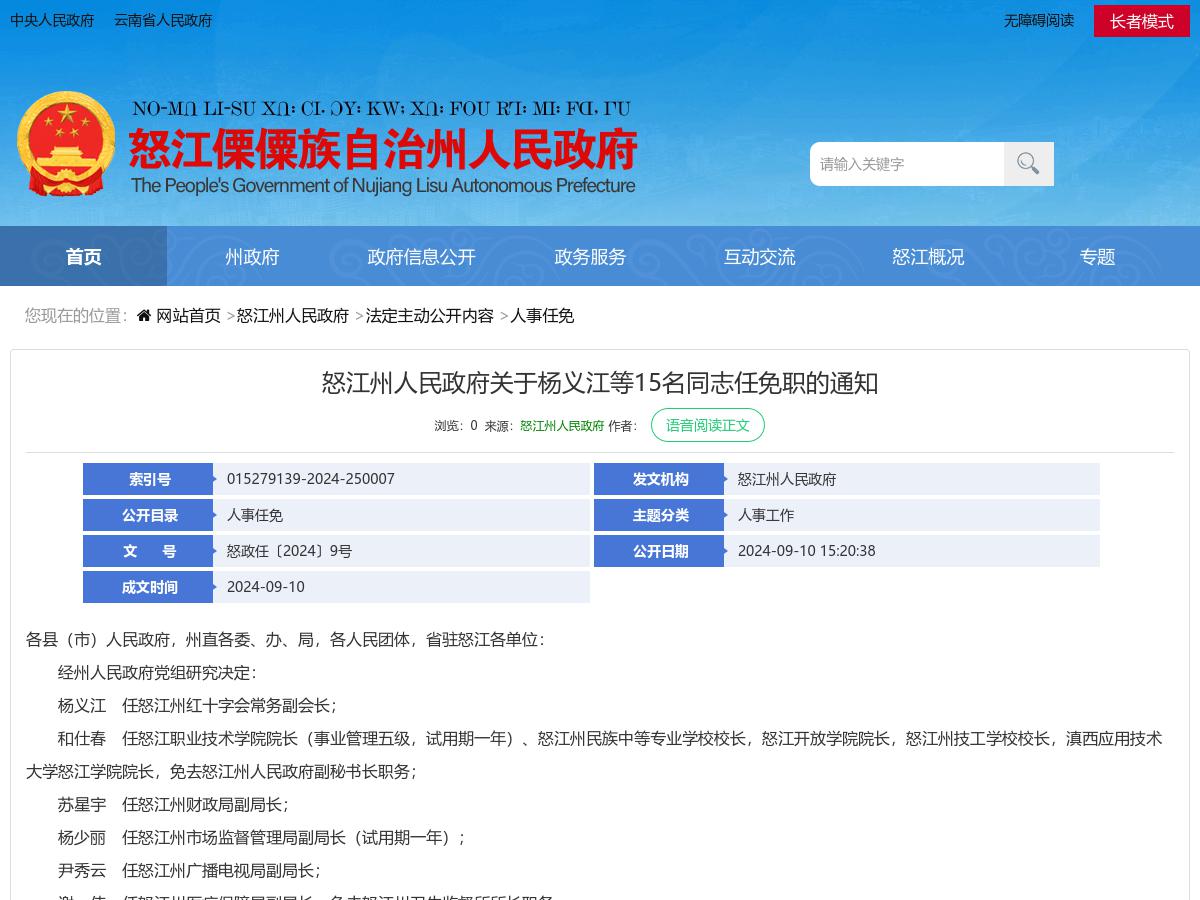
Task: Open 云南省人民政府 link
Action: coord(162,20)
